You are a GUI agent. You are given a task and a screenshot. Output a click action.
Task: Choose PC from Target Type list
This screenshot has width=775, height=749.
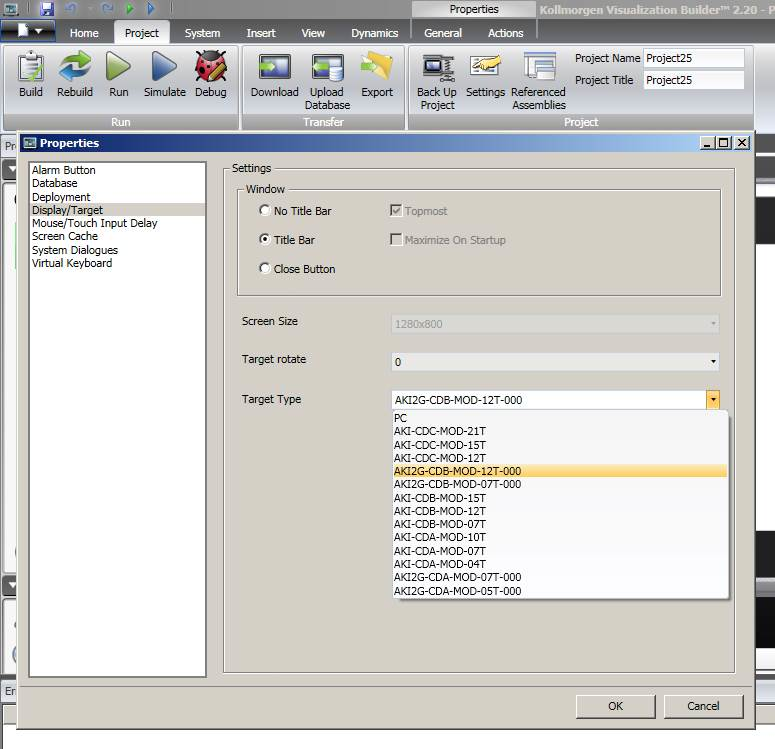point(560,418)
